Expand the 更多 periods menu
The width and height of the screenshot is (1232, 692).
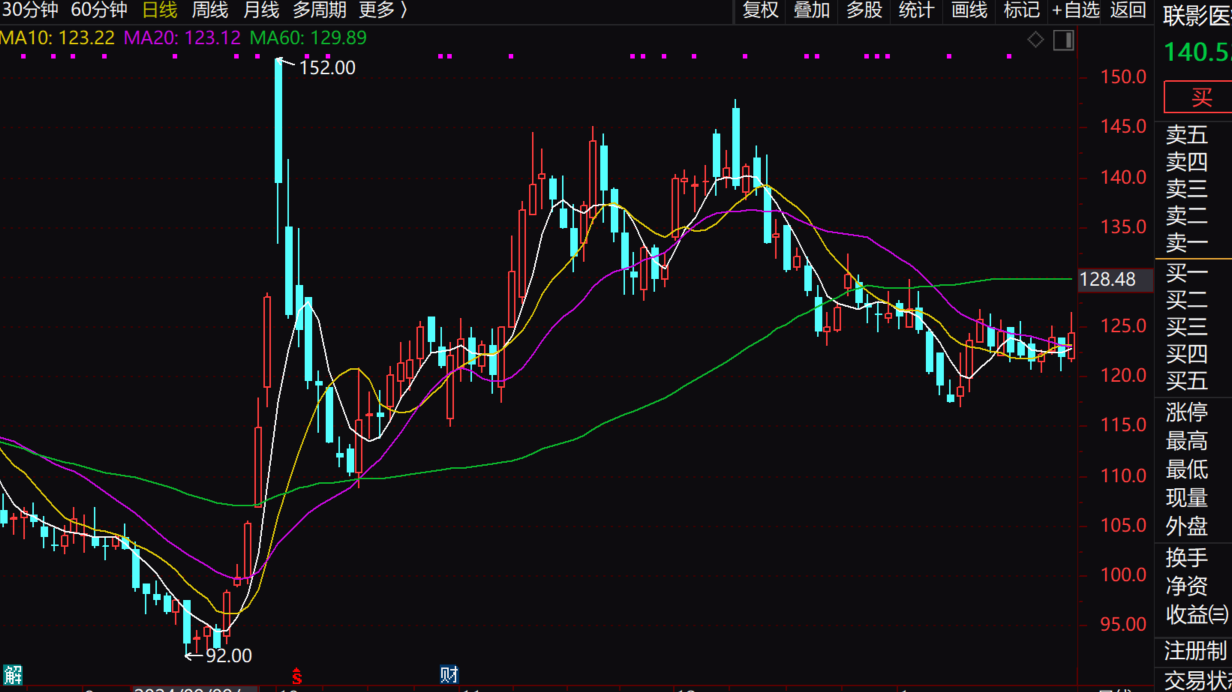pos(383,11)
